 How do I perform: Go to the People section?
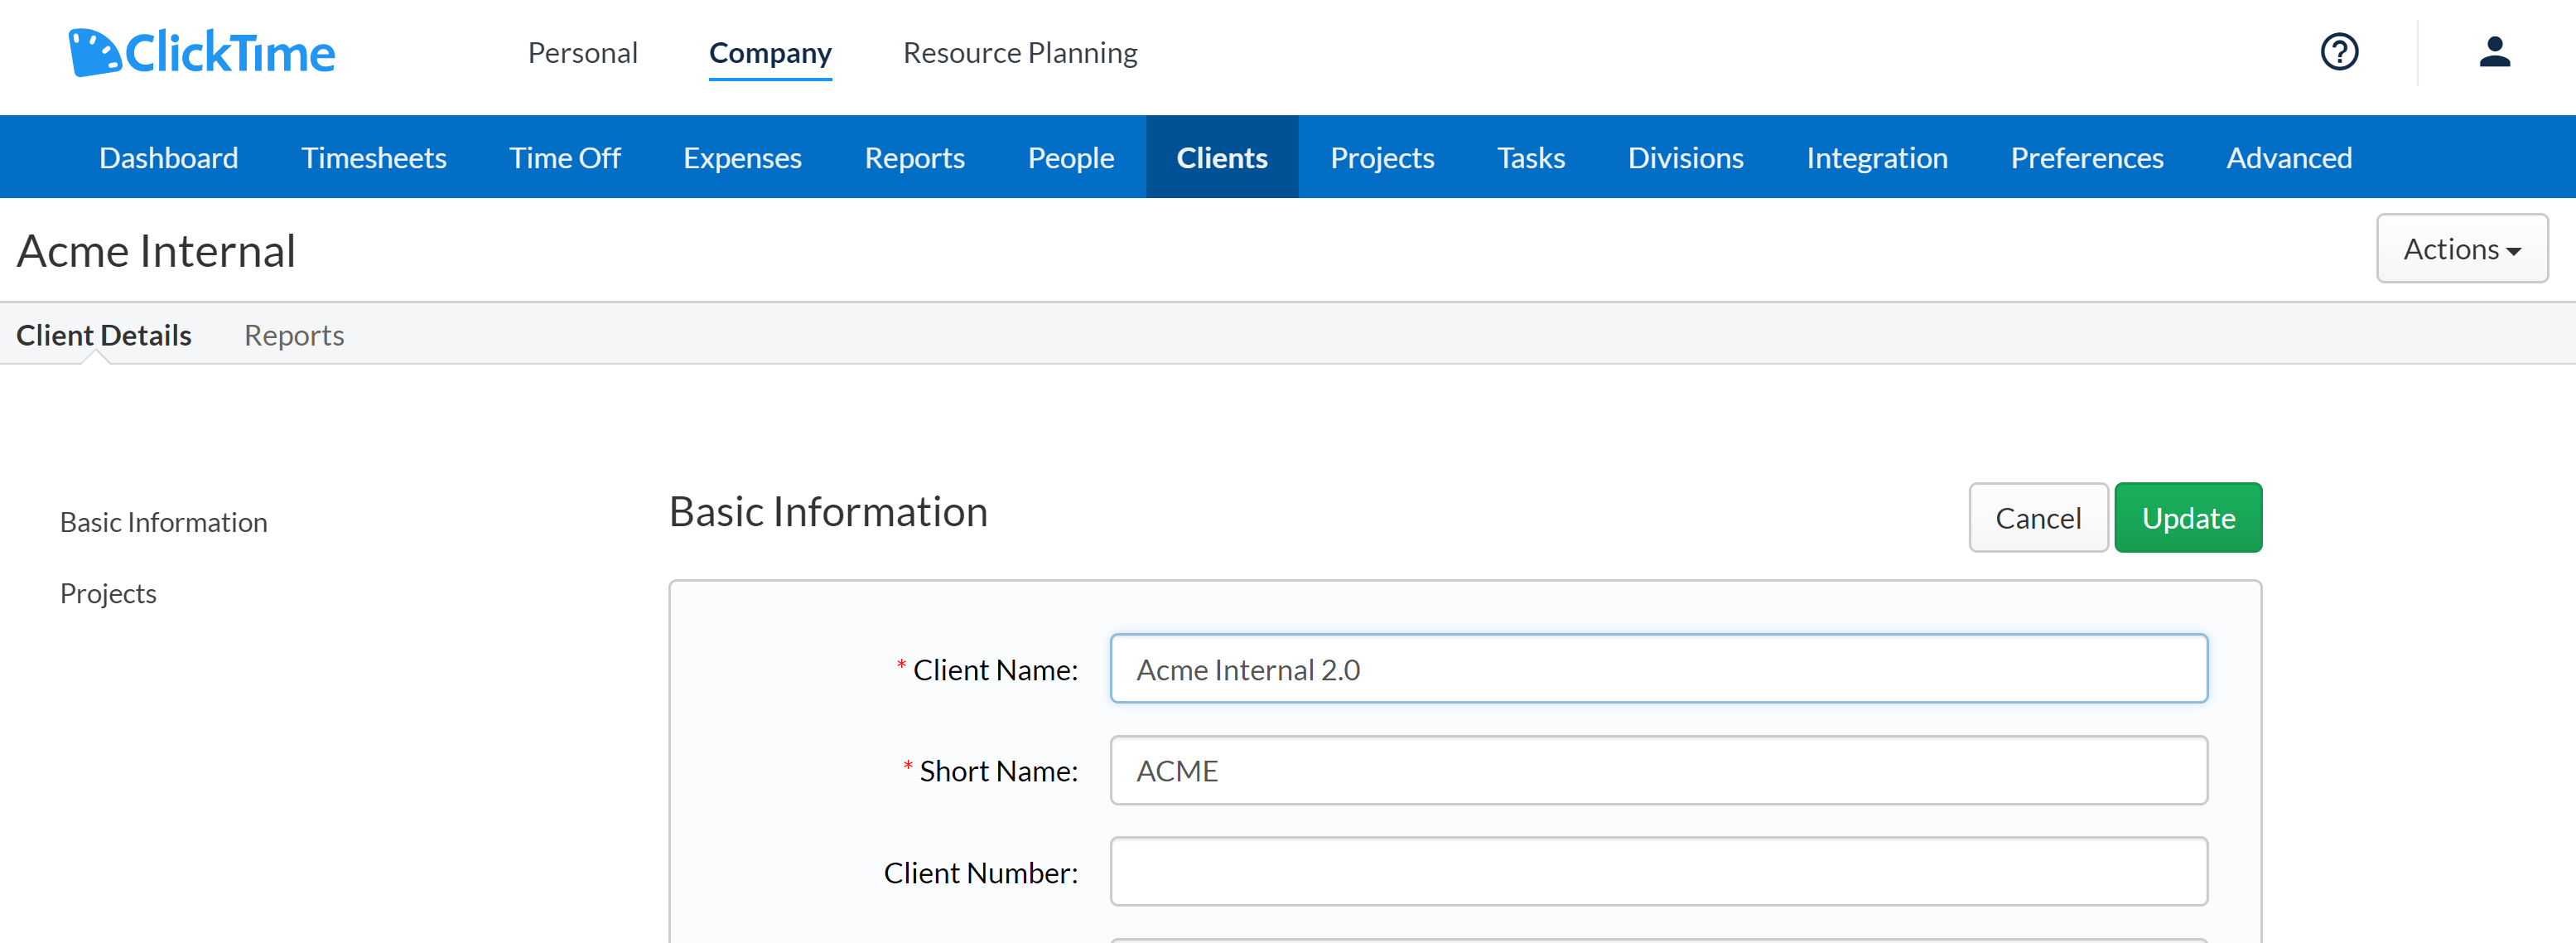pos(1070,157)
